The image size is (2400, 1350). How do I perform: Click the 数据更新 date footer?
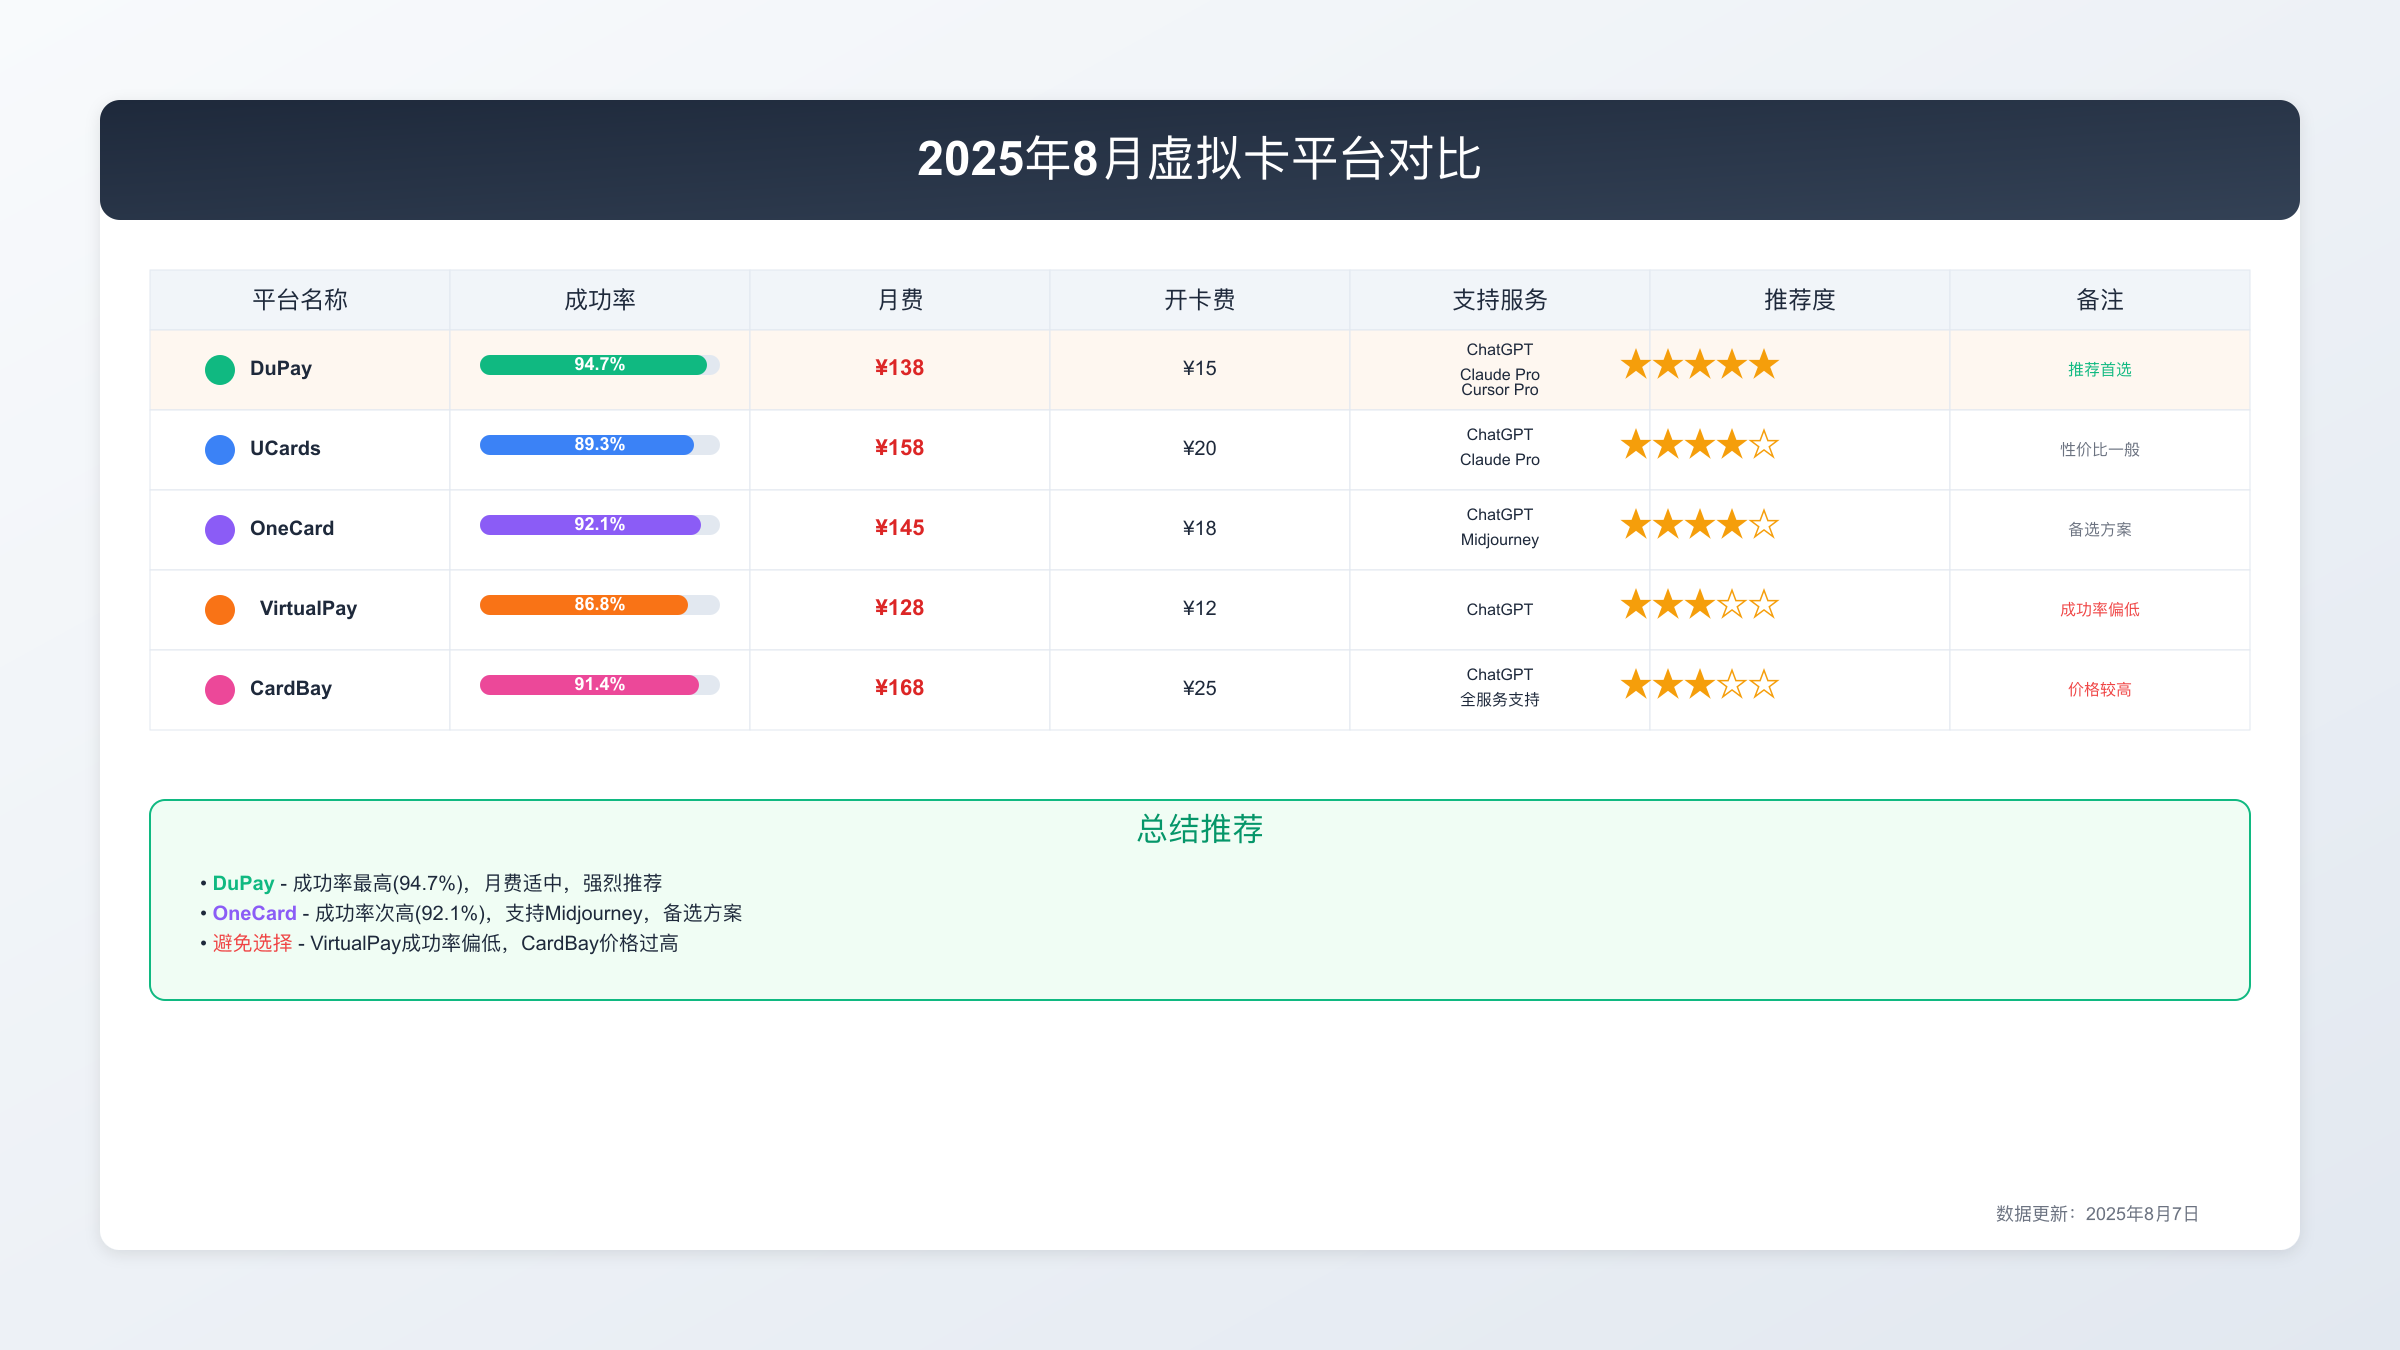(x=2097, y=1214)
